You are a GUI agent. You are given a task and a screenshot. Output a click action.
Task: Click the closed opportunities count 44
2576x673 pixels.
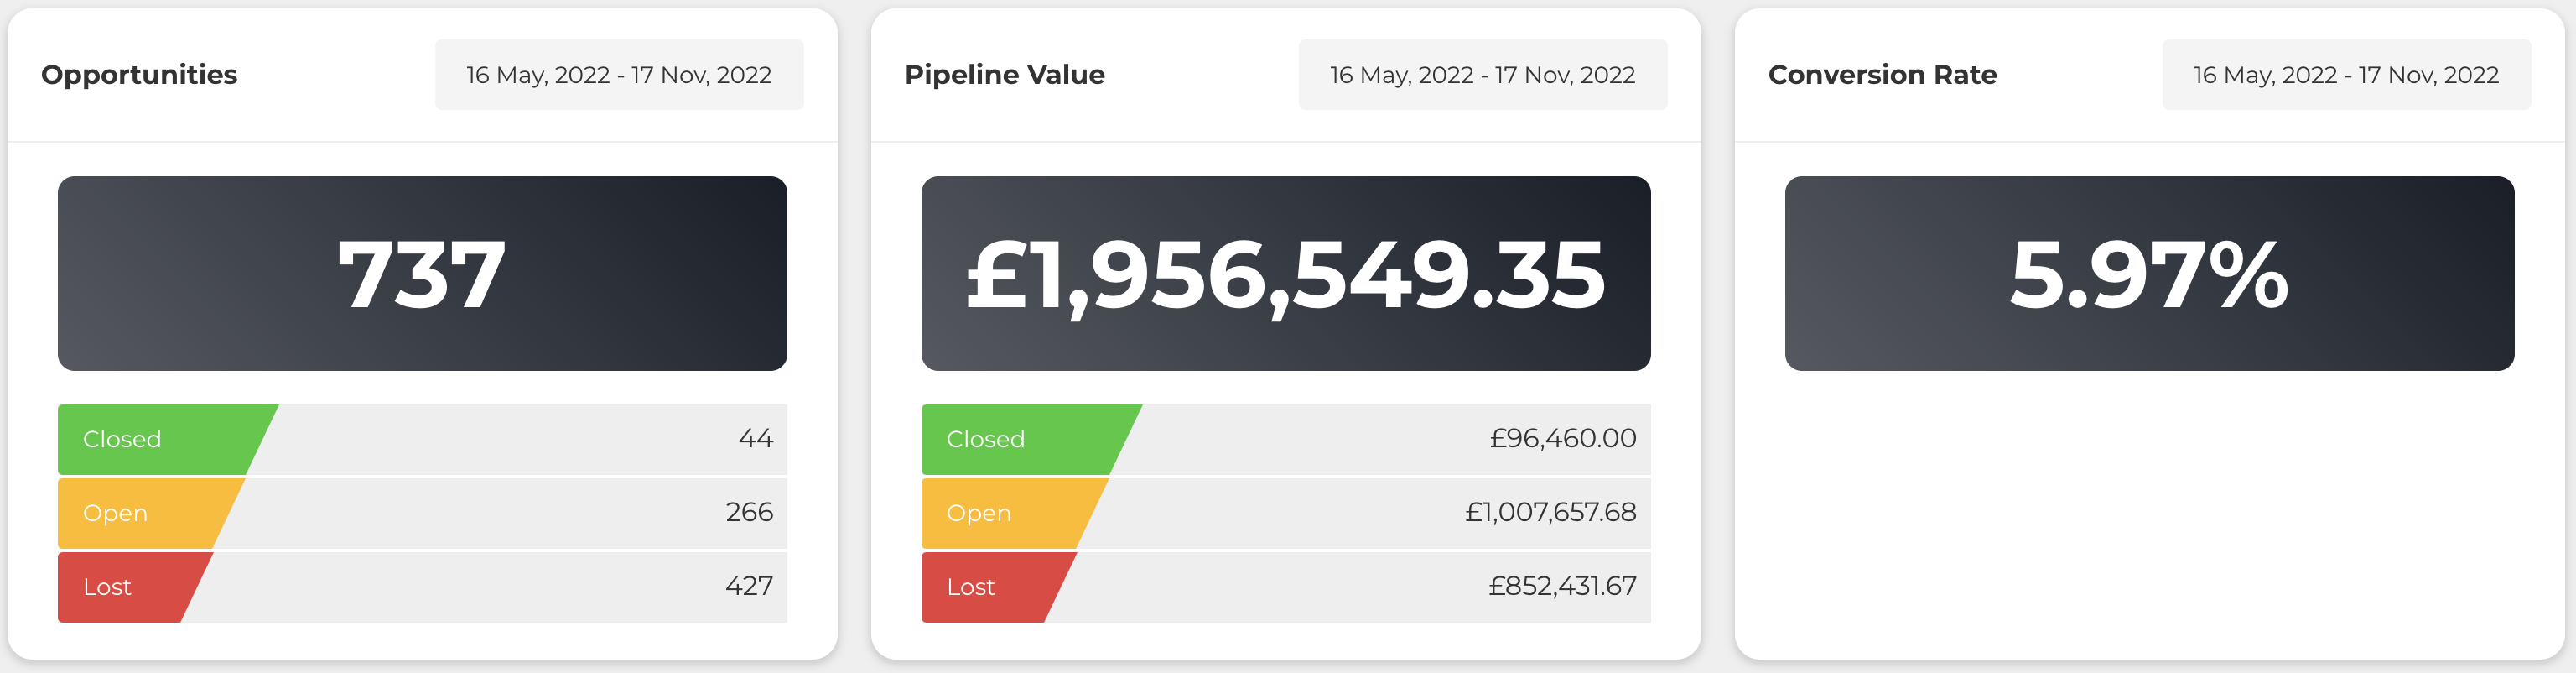click(756, 438)
